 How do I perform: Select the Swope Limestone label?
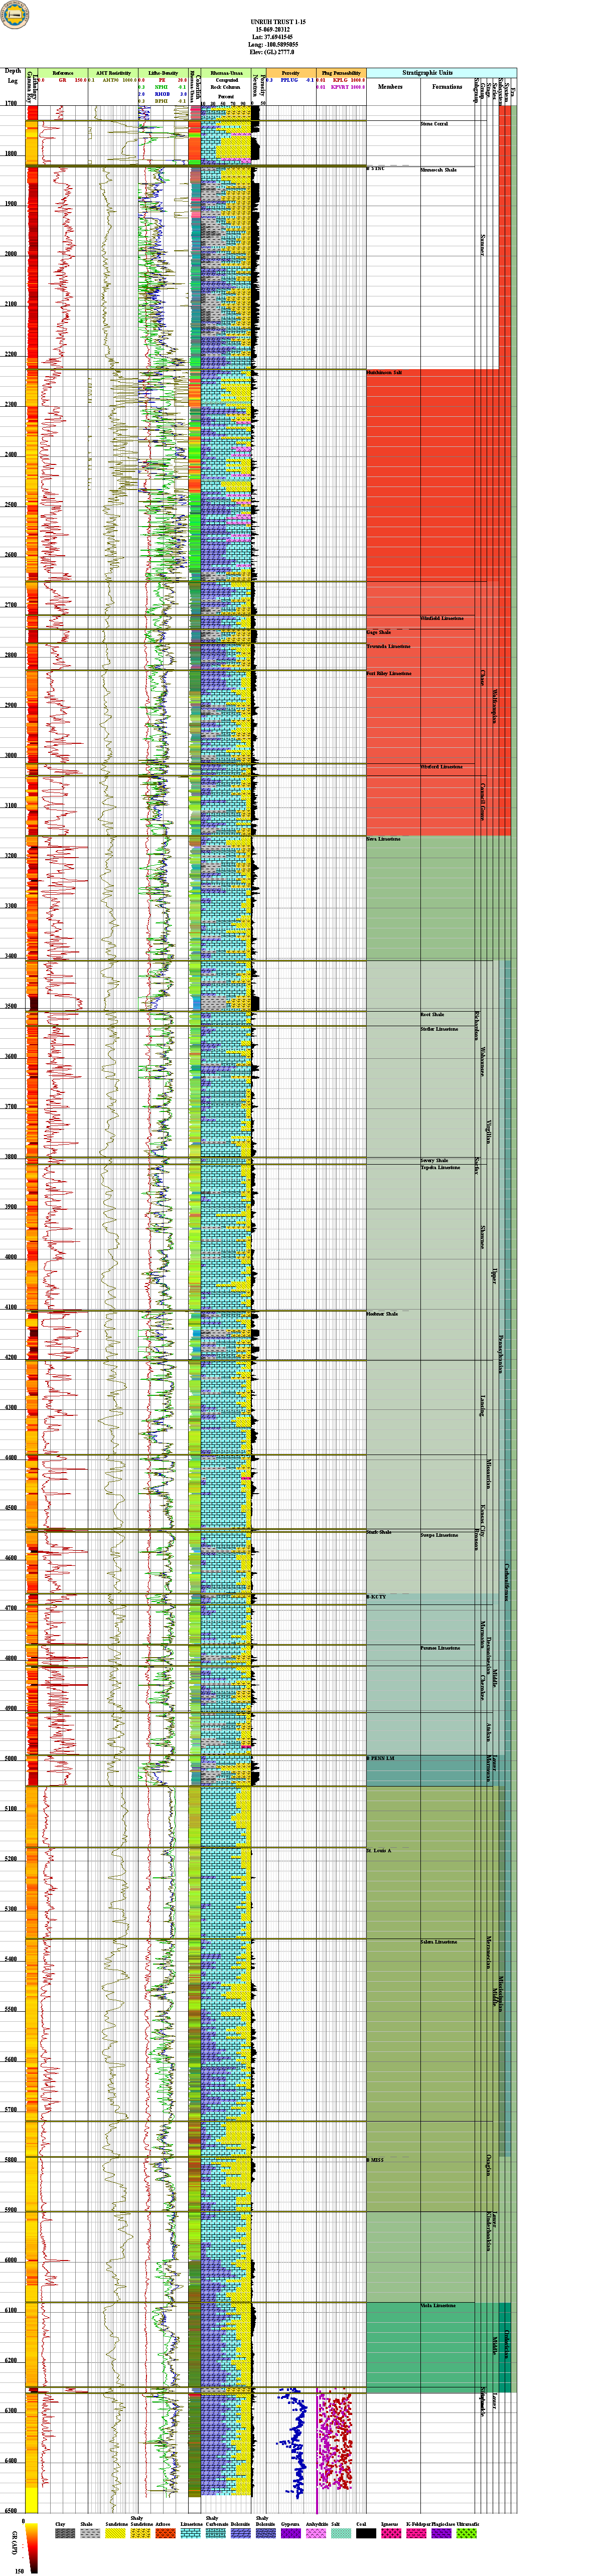coord(439,1535)
